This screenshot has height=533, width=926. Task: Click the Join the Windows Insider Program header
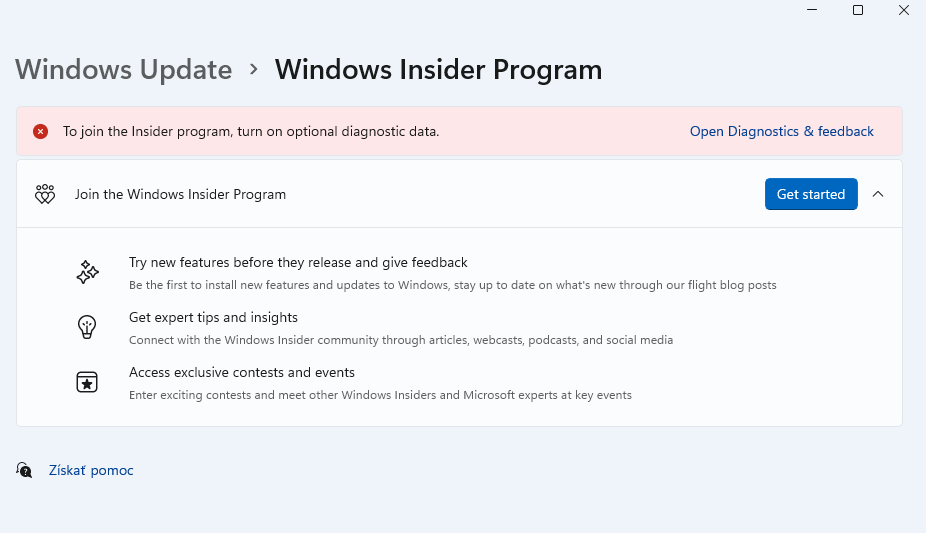(x=180, y=194)
